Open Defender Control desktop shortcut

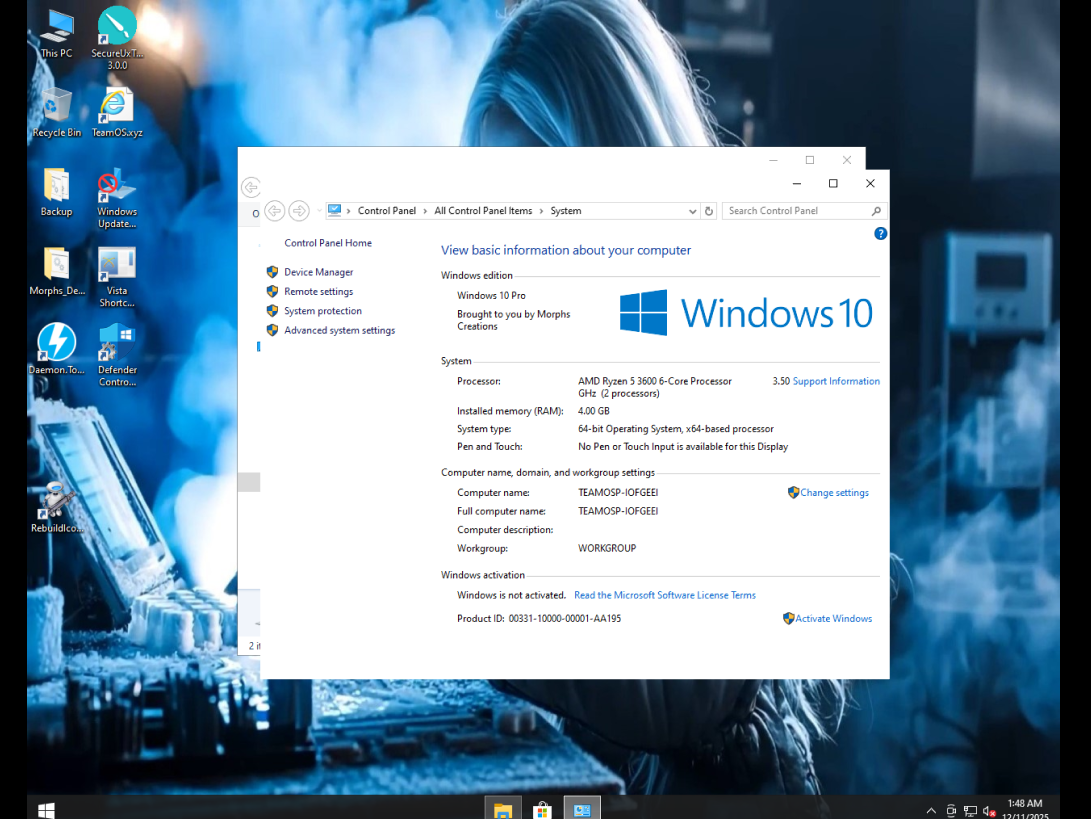tap(117, 356)
